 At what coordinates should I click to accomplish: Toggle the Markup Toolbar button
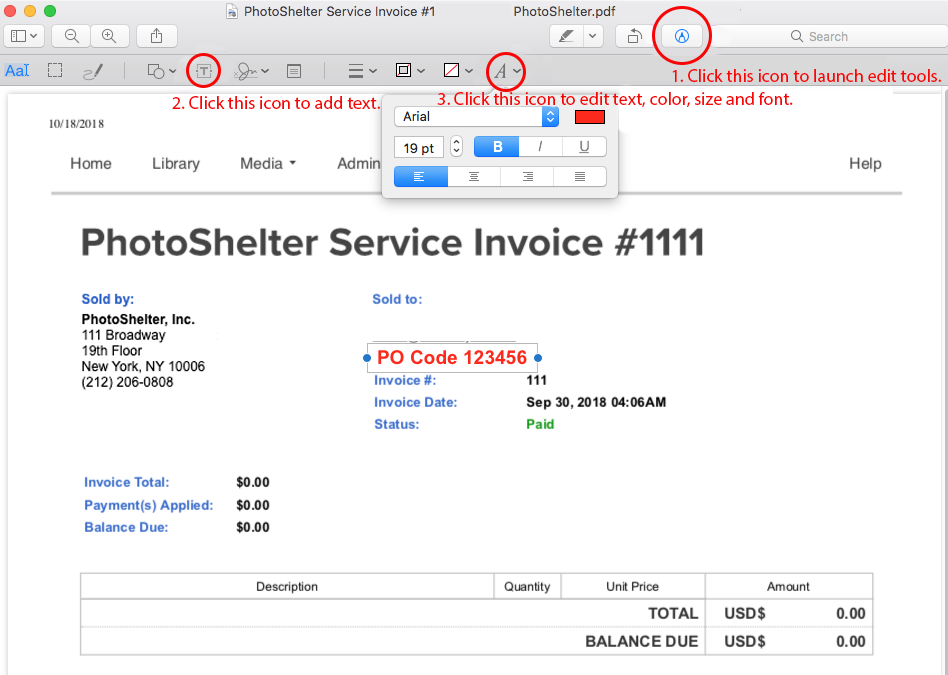click(682, 36)
